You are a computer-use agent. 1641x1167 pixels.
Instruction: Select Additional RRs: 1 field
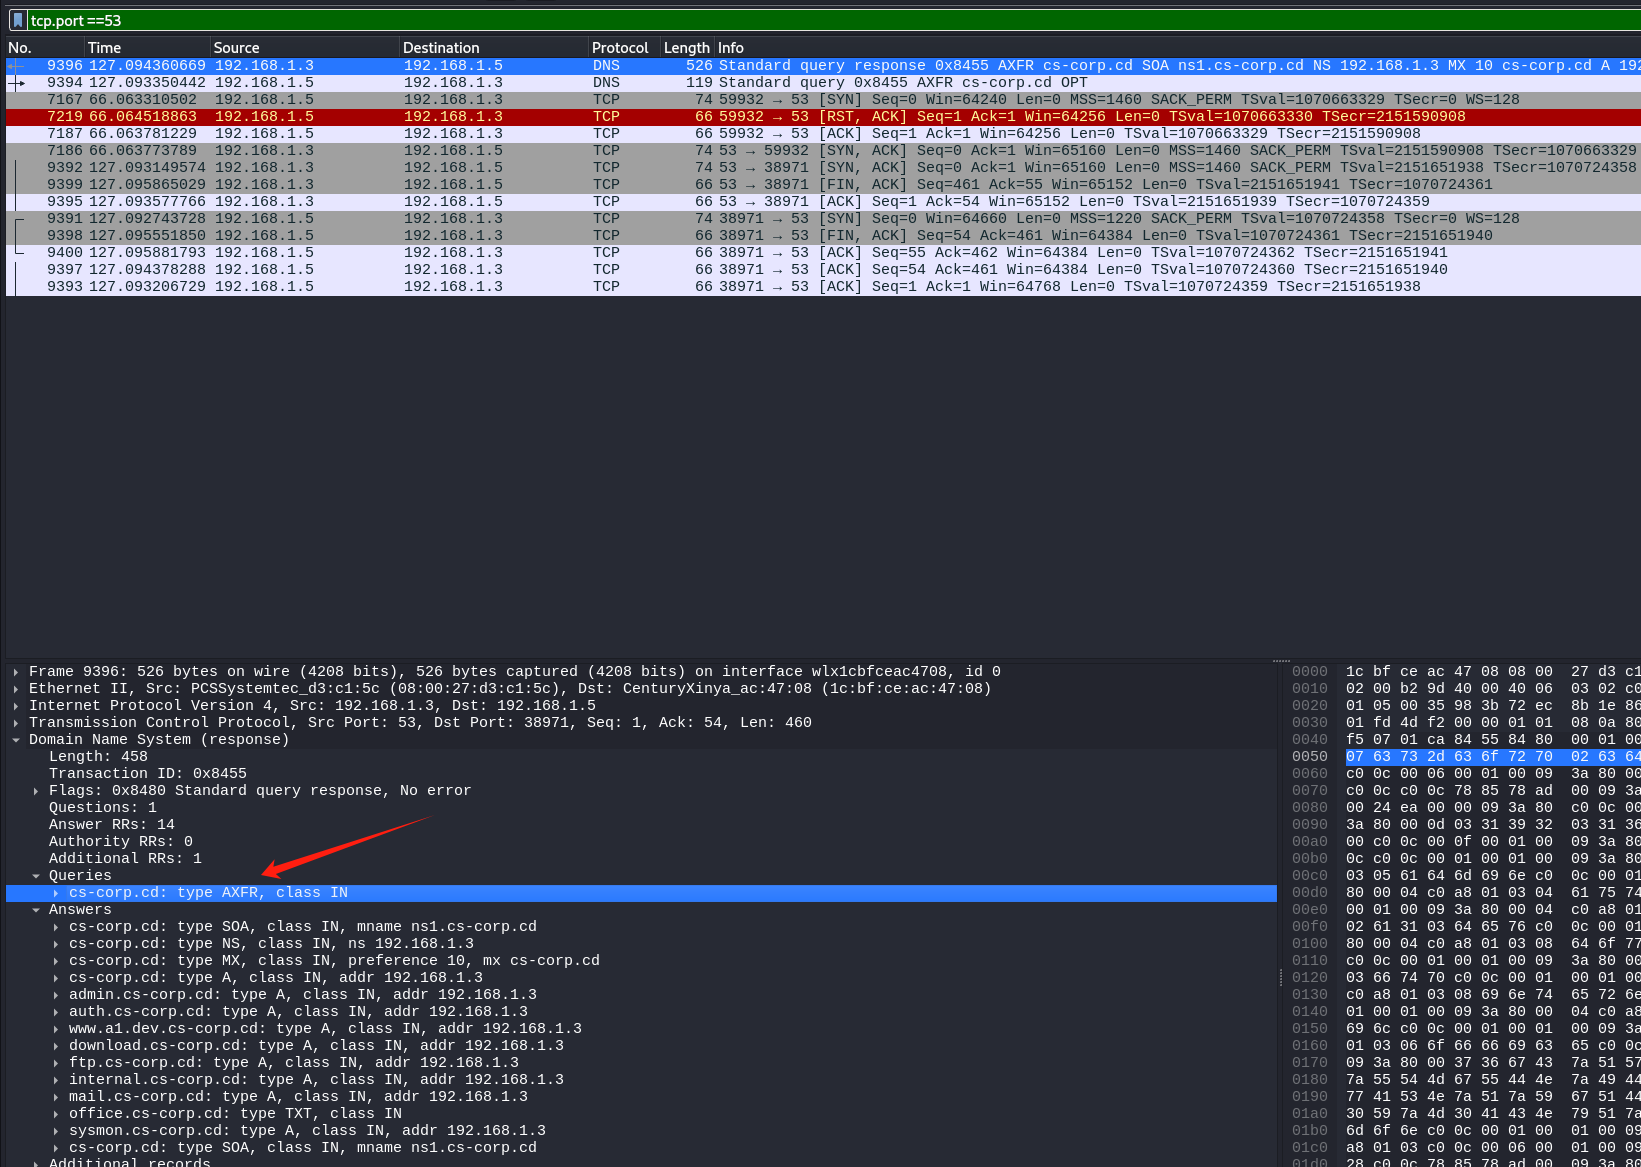(x=125, y=859)
